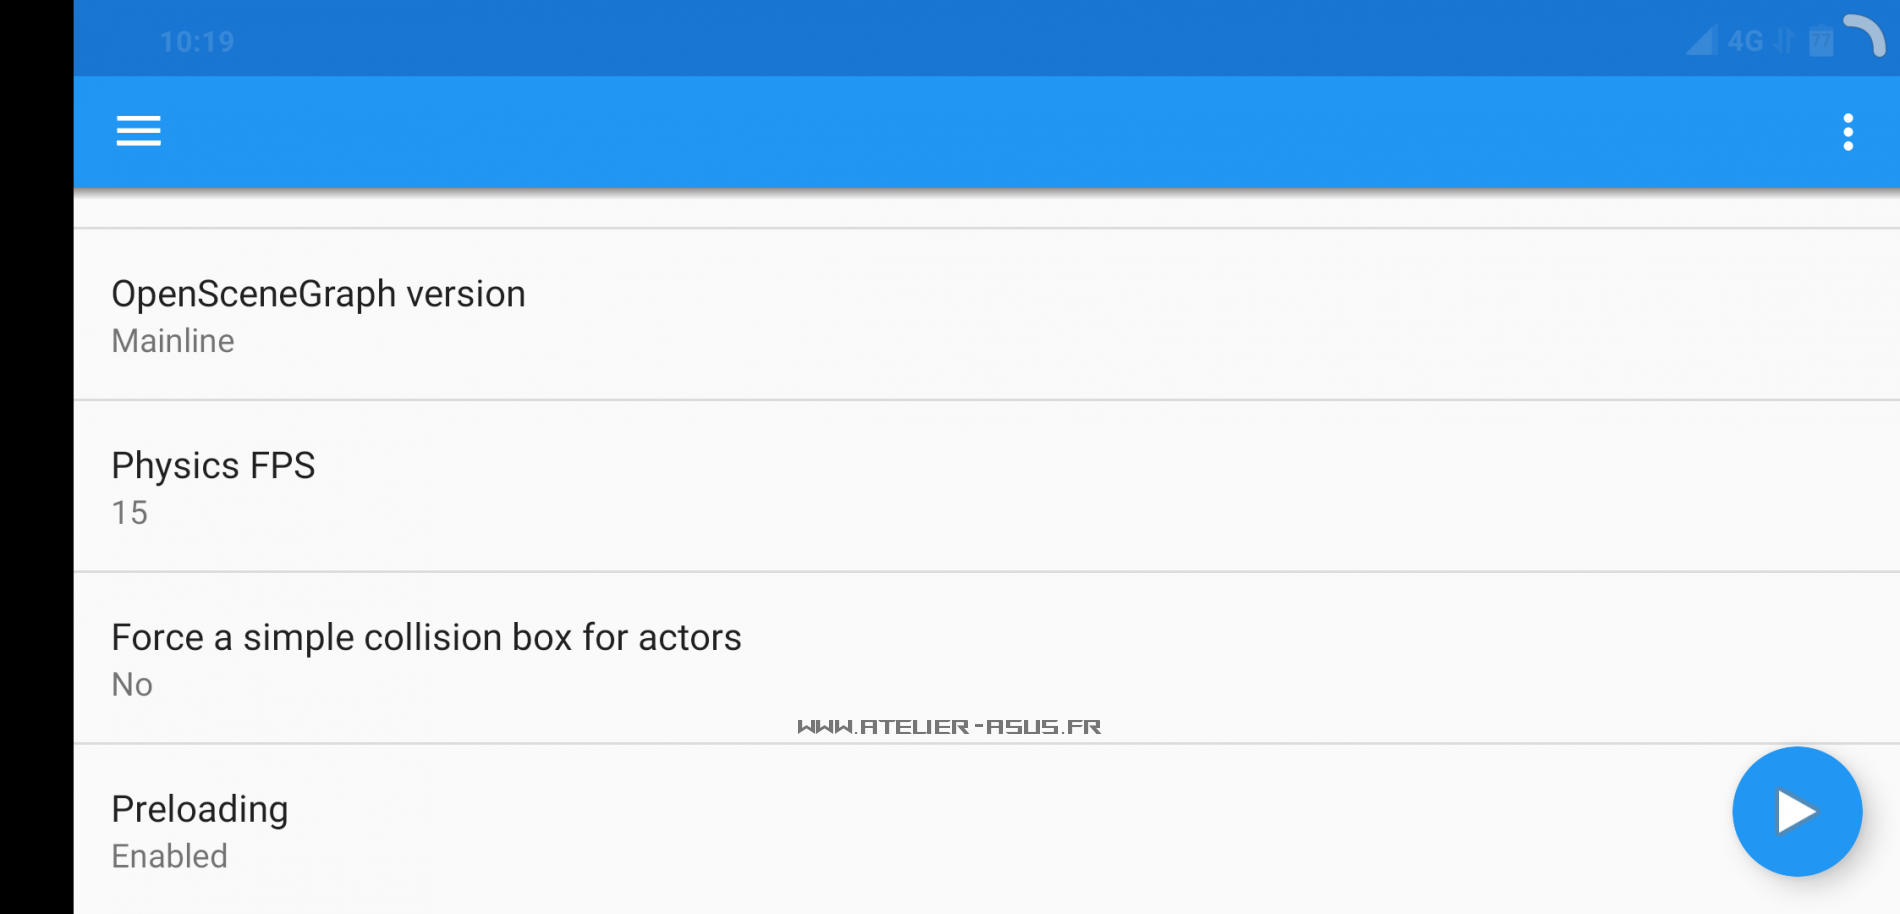This screenshot has width=1900, height=914.
Task: Tap the Physics FPS value 15
Action: coord(130,513)
